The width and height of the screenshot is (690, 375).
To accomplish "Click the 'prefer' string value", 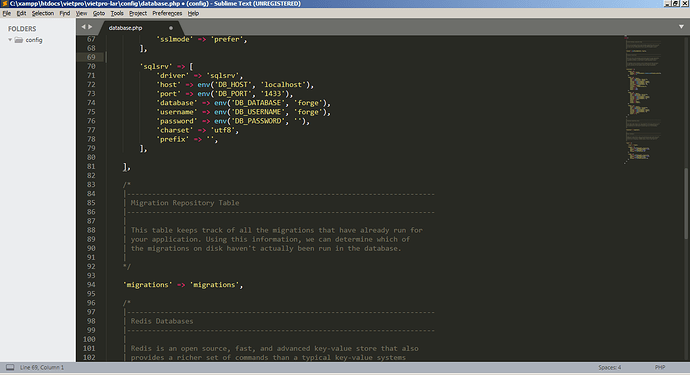I will coord(227,39).
